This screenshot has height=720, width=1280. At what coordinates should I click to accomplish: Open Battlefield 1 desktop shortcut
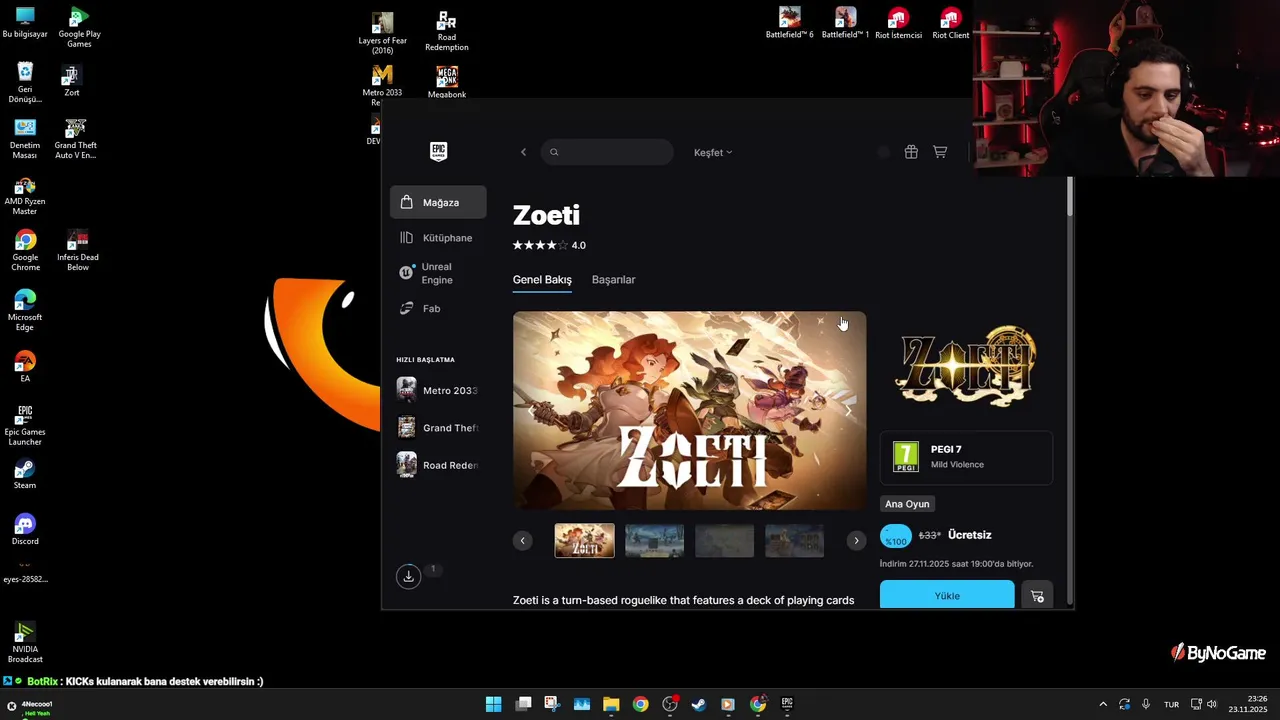coord(846,22)
